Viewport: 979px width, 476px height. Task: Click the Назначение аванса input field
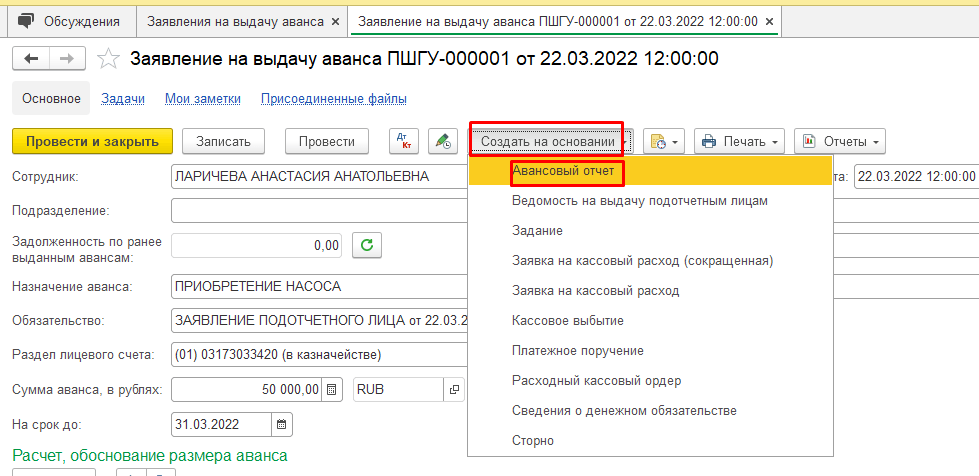[320, 287]
